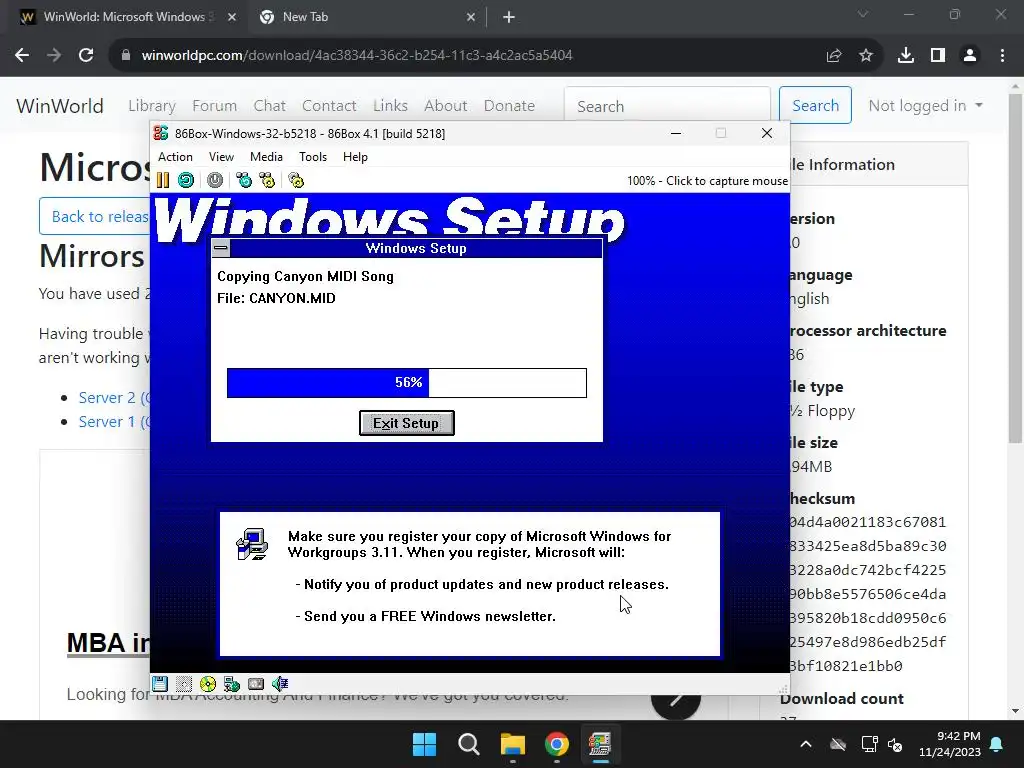Open the Server 2 mirror link
This screenshot has height=768, width=1024.
(x=114, y=398)
